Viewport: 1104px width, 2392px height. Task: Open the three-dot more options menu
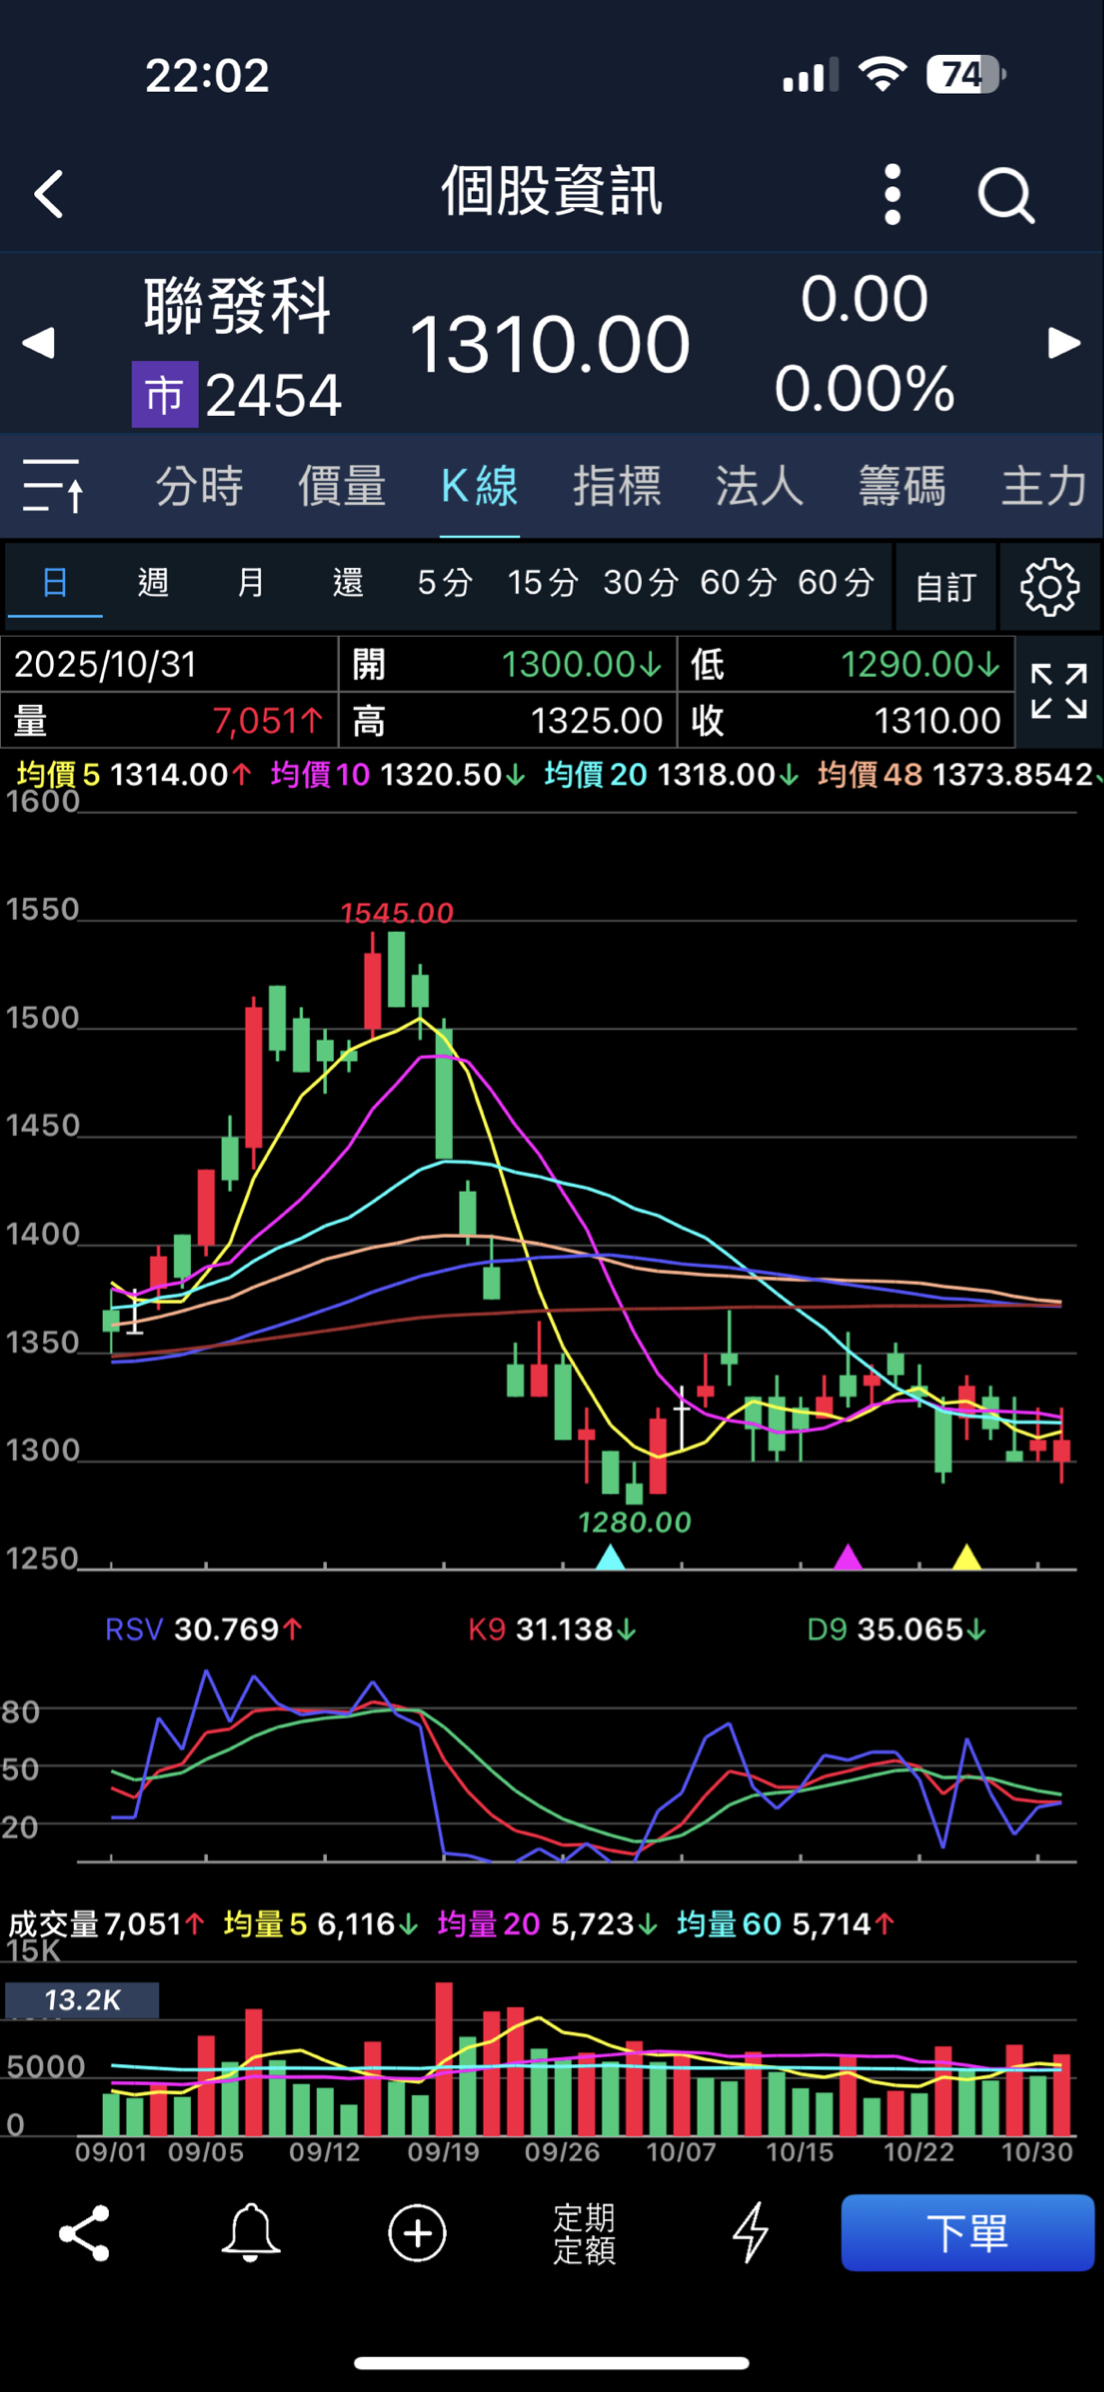click(892, 194)
